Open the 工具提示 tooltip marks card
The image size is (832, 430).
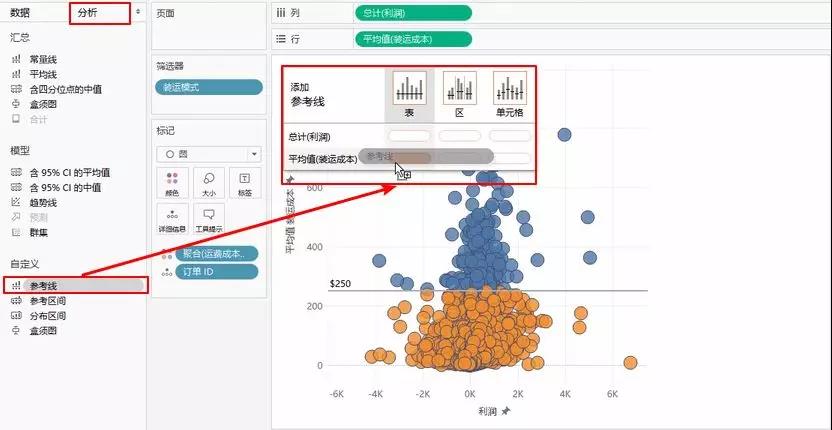pyautogui.click(x=209, y=218)
